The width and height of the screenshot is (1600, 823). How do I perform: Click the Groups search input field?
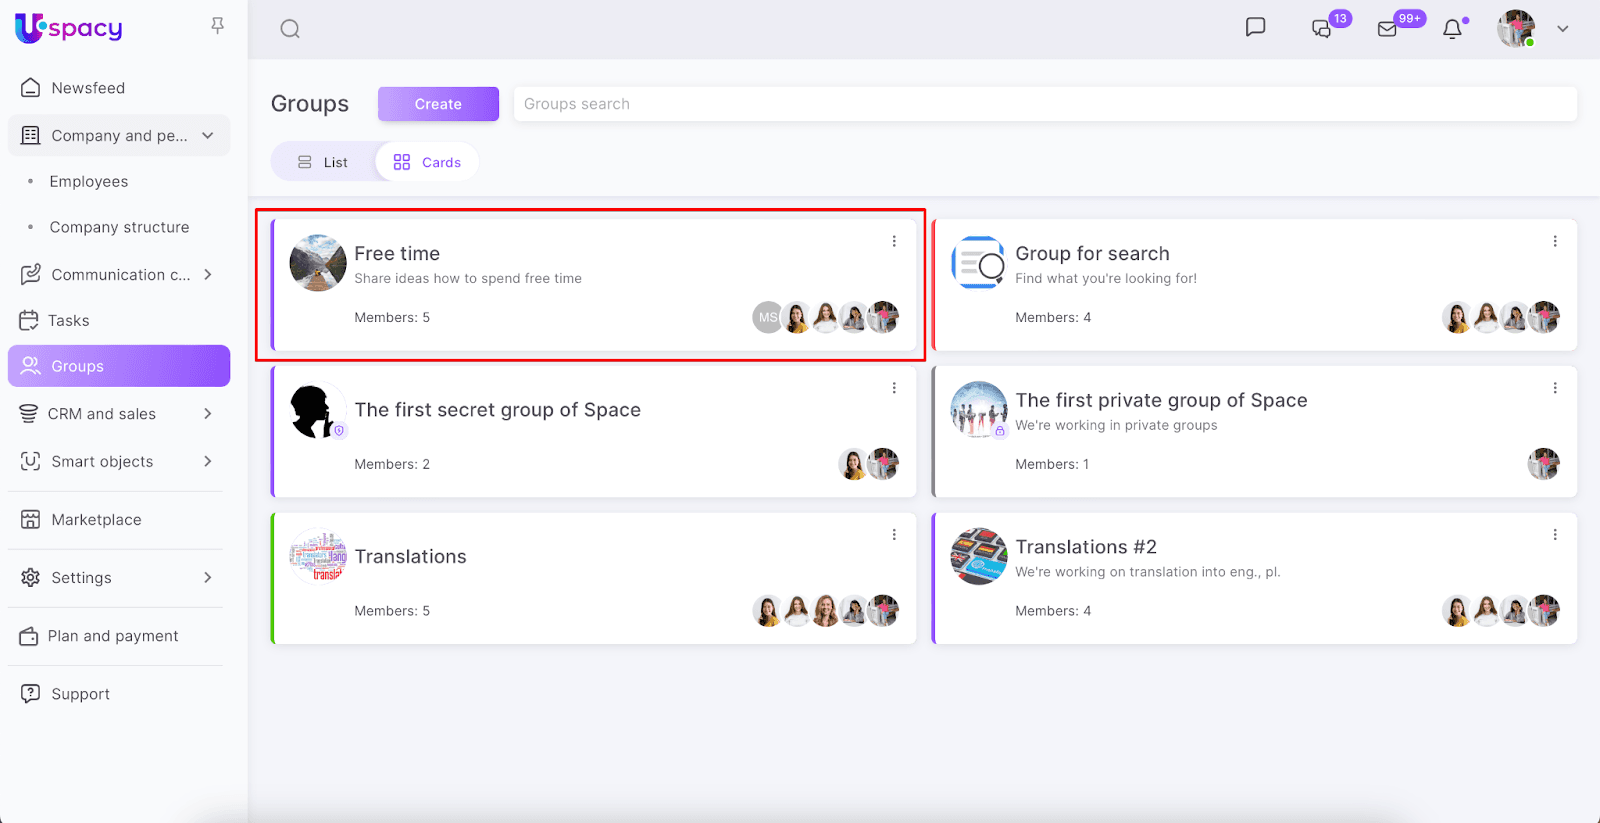[x=1045, y=104]
